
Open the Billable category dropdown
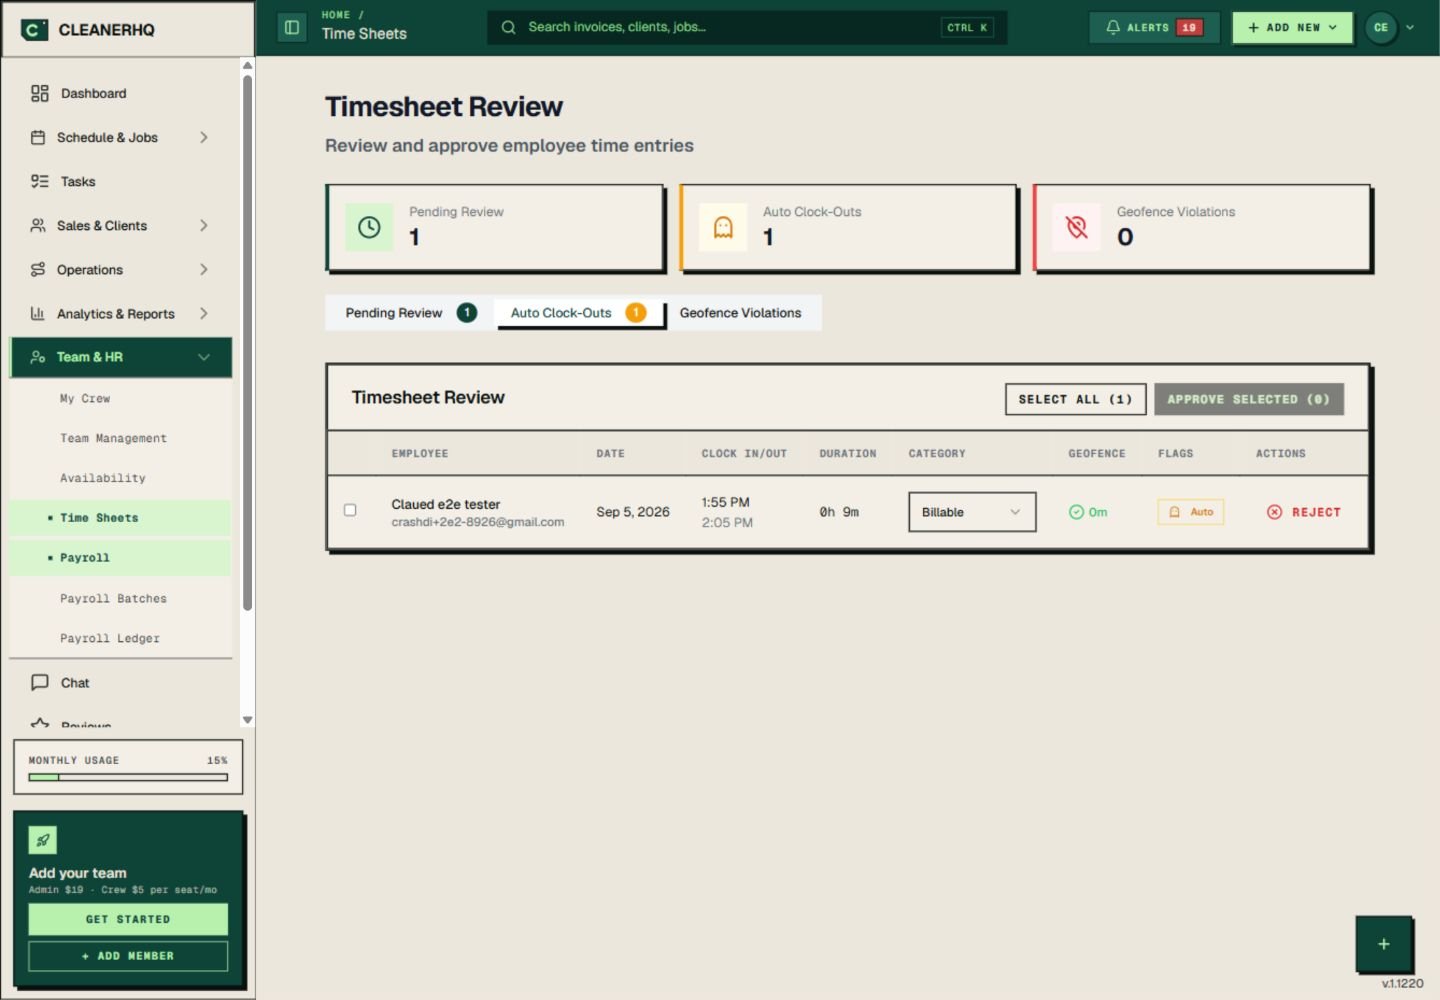coord(972,512)
